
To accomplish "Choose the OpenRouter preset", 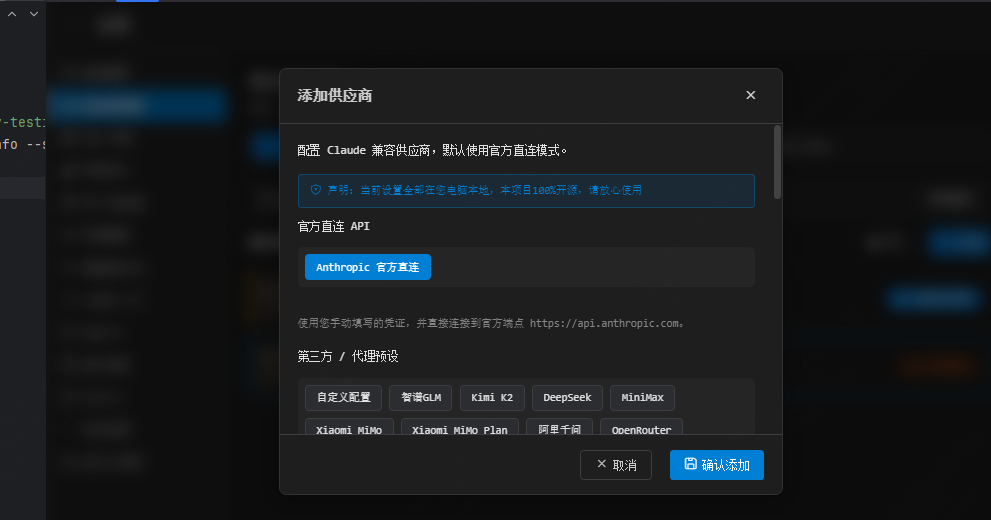I will 641,426.
